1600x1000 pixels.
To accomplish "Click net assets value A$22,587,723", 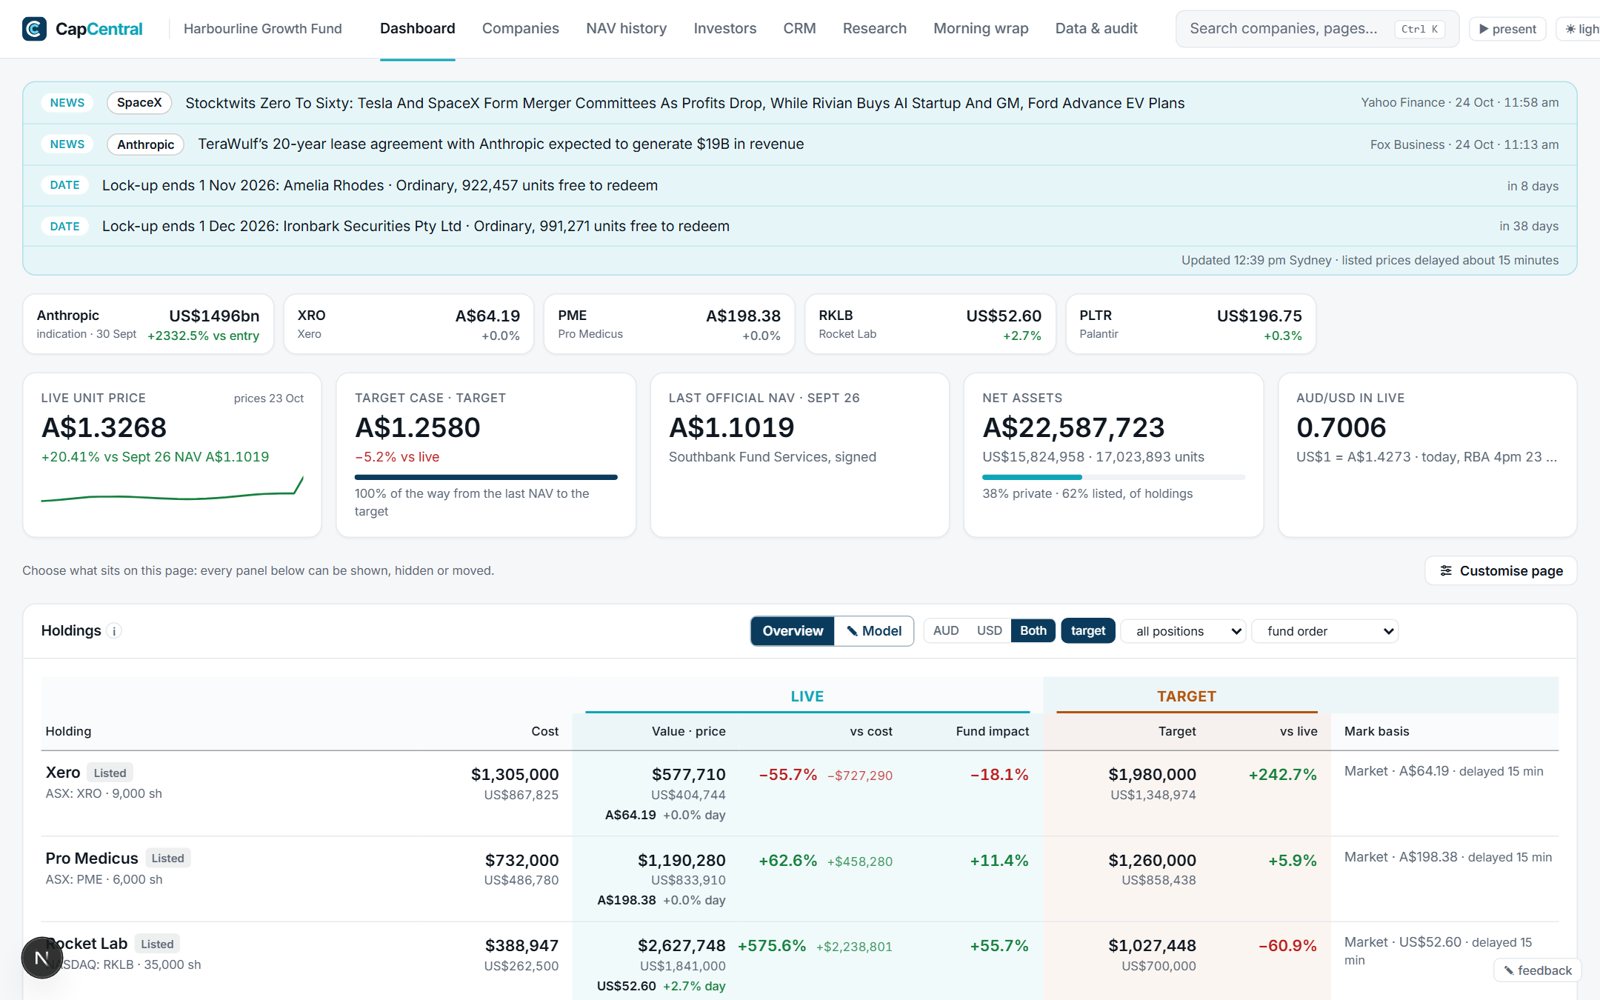I will pos(1073,428).
